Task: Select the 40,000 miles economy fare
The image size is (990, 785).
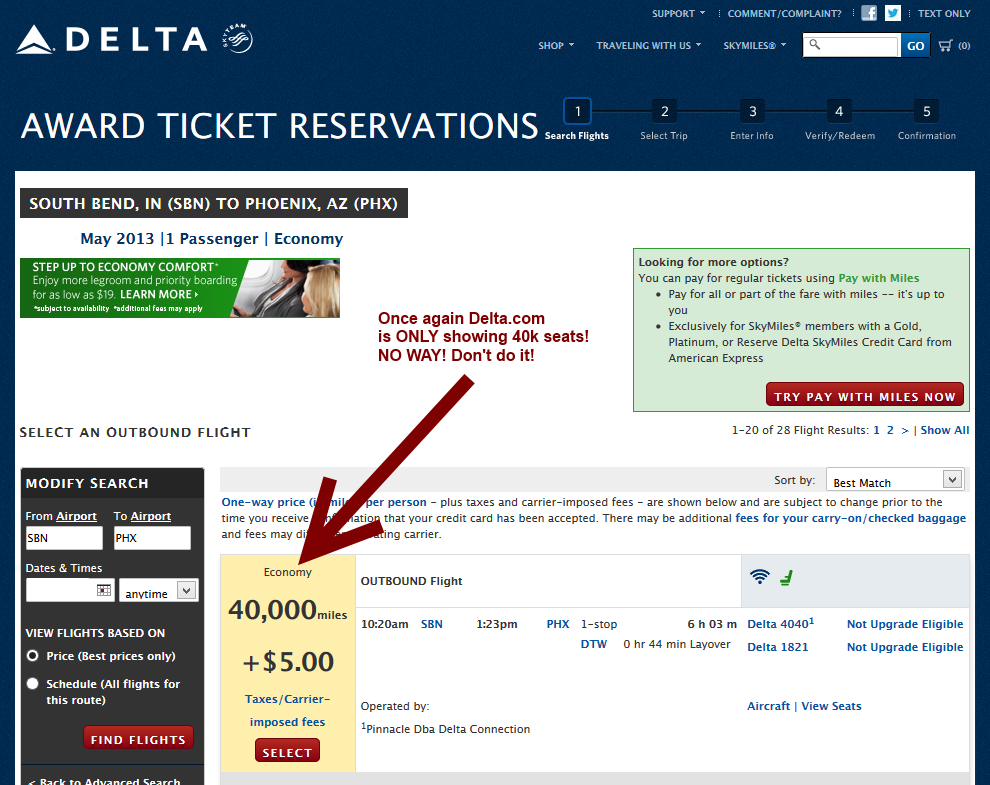Action: click(287, 752)
